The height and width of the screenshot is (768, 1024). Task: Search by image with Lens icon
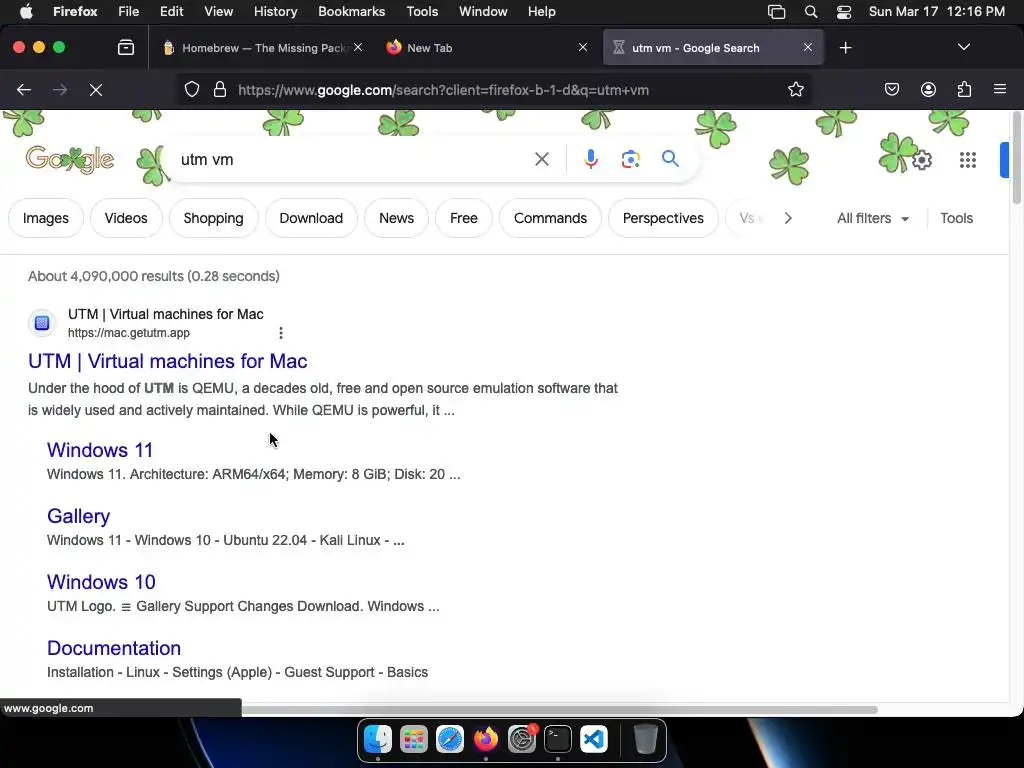tap(630, 159)
